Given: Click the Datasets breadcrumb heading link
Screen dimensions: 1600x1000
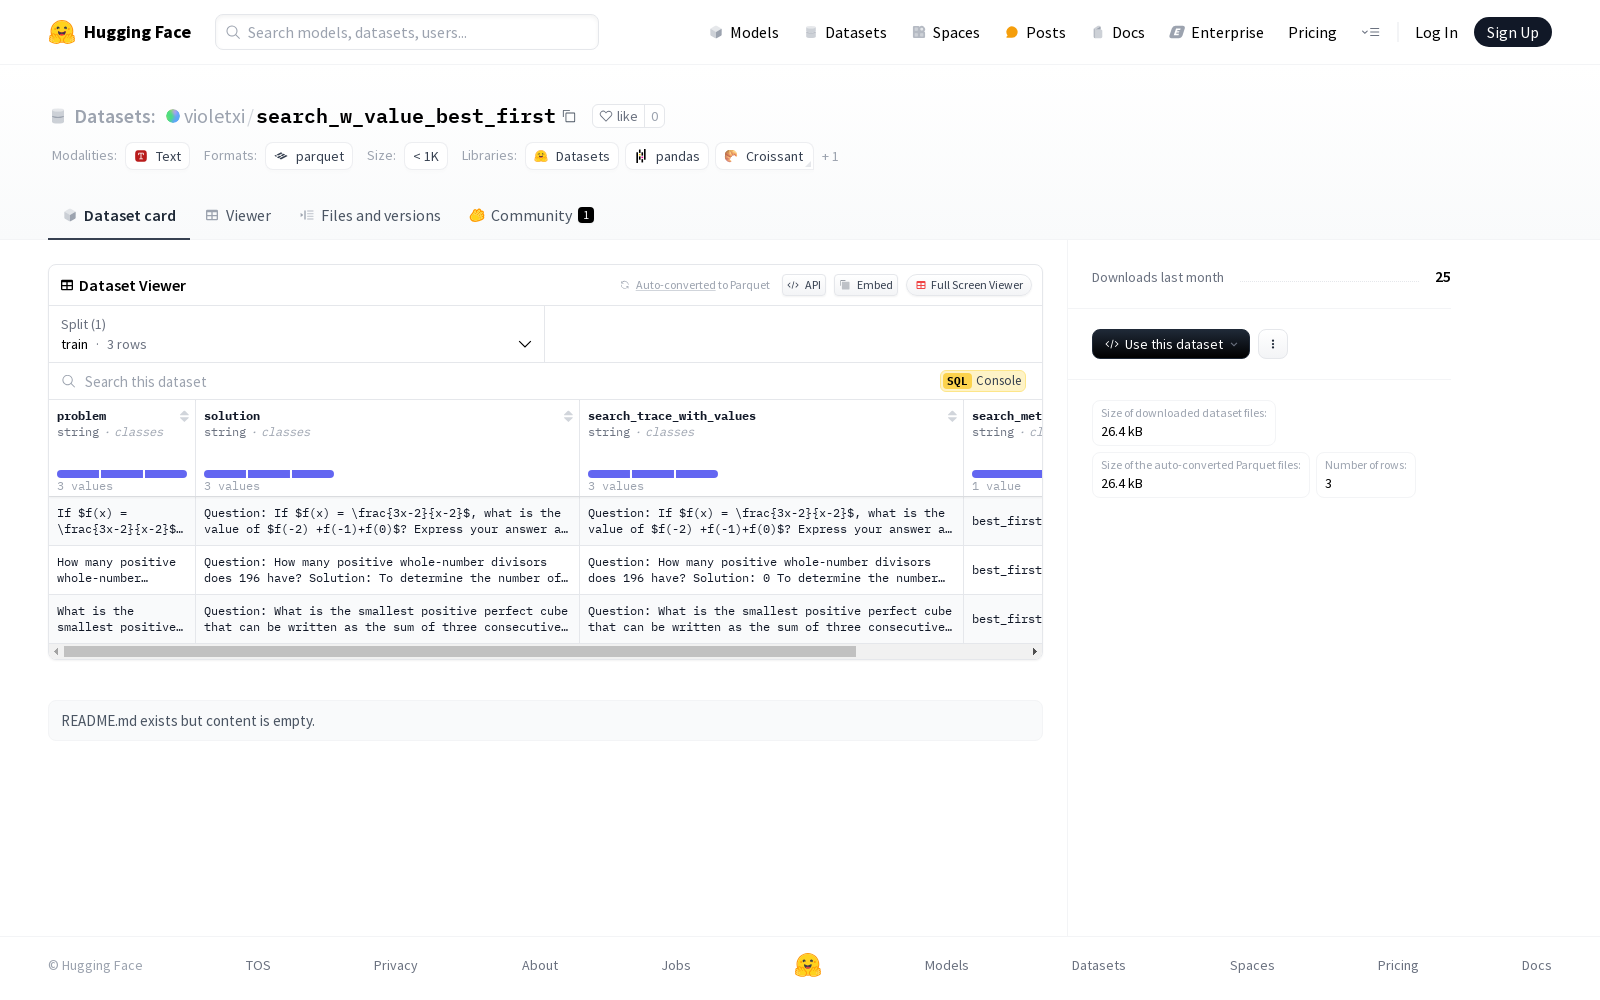Looking at the screenshot, I should (x=115, y=116).
